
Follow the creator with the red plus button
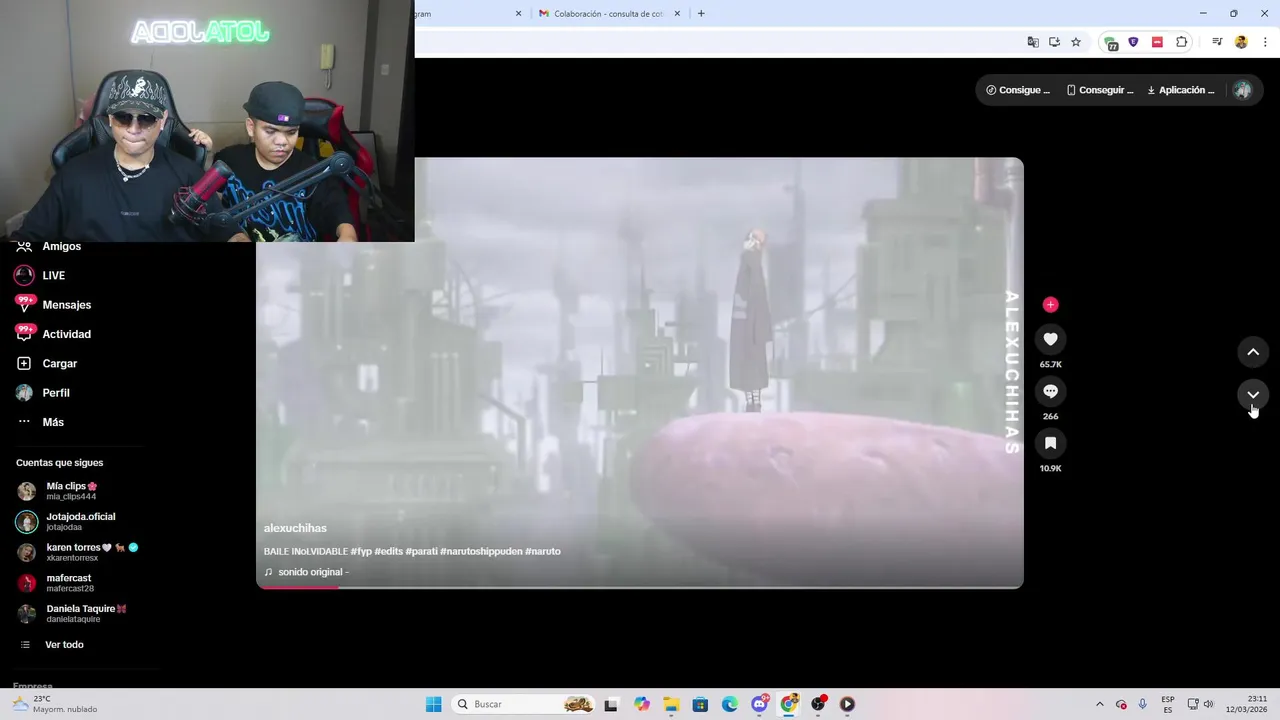tap(1050, 304)
